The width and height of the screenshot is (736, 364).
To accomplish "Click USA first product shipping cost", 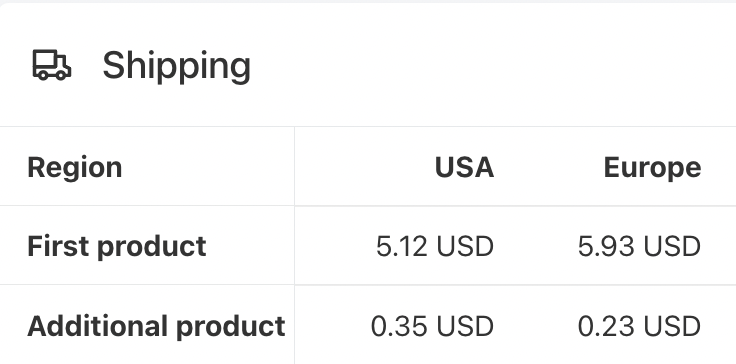I will tap(435, 246).
